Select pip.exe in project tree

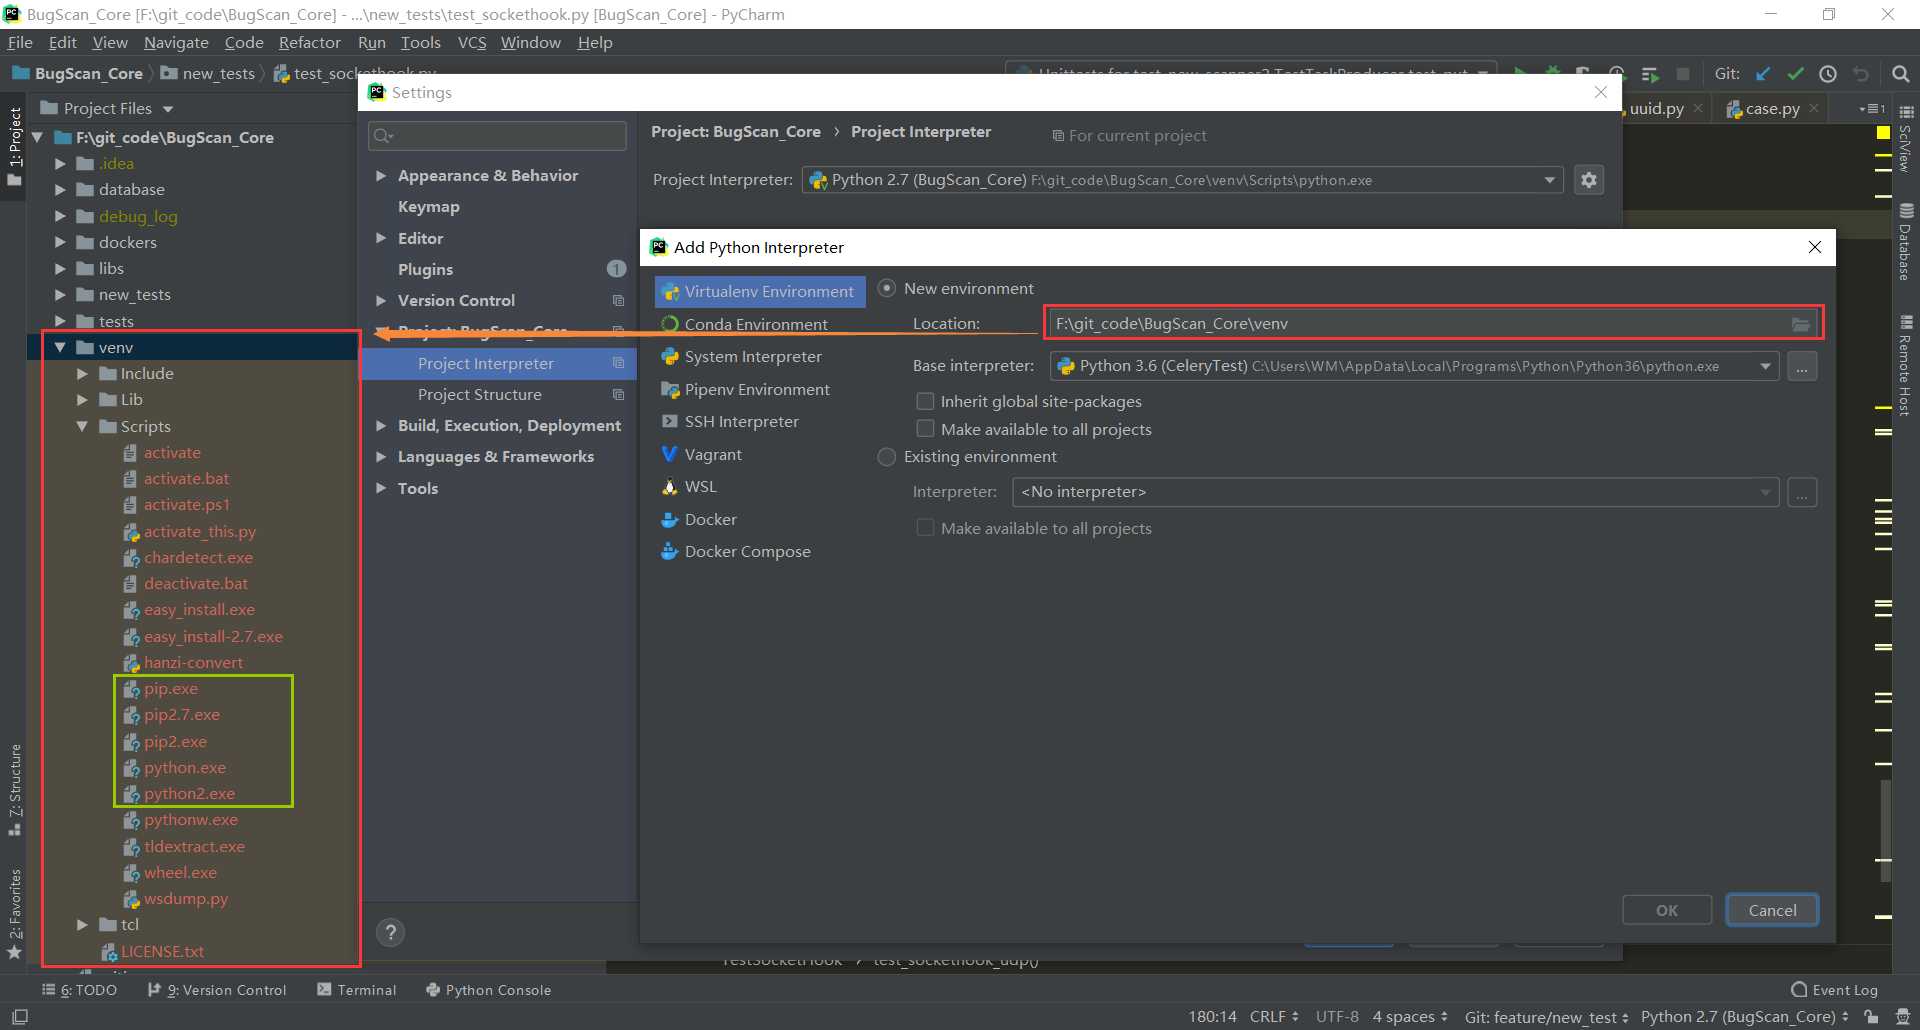170,689
